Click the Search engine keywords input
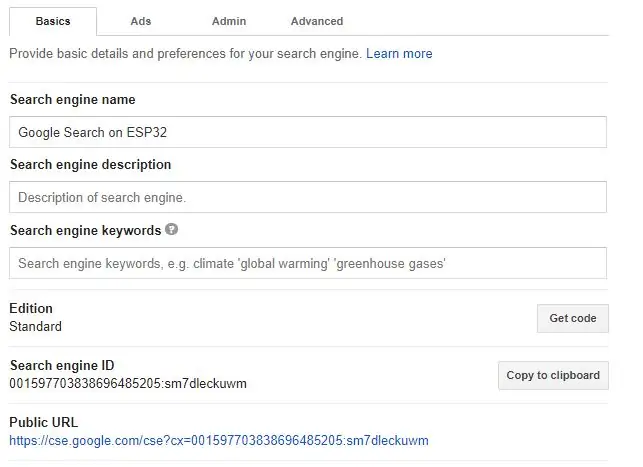This screenshot has height=467, width=643. pos(308,263)
